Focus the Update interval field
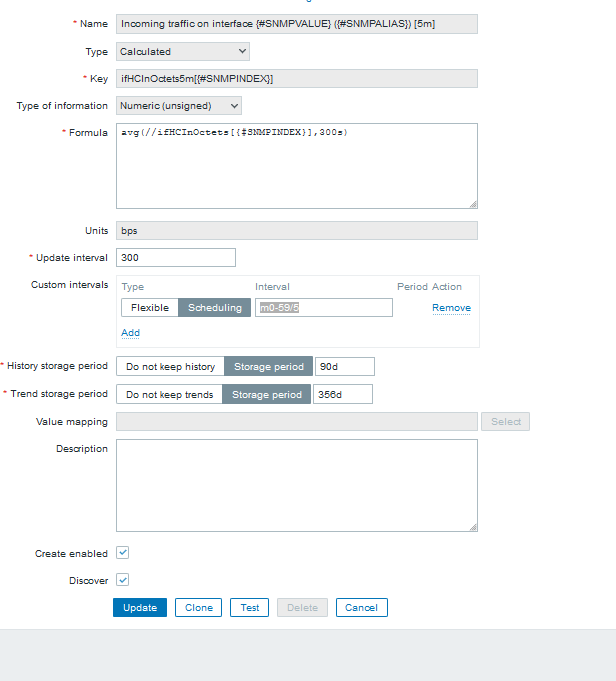The width and height of the screenshot is (616, 681). coord(176,258)
